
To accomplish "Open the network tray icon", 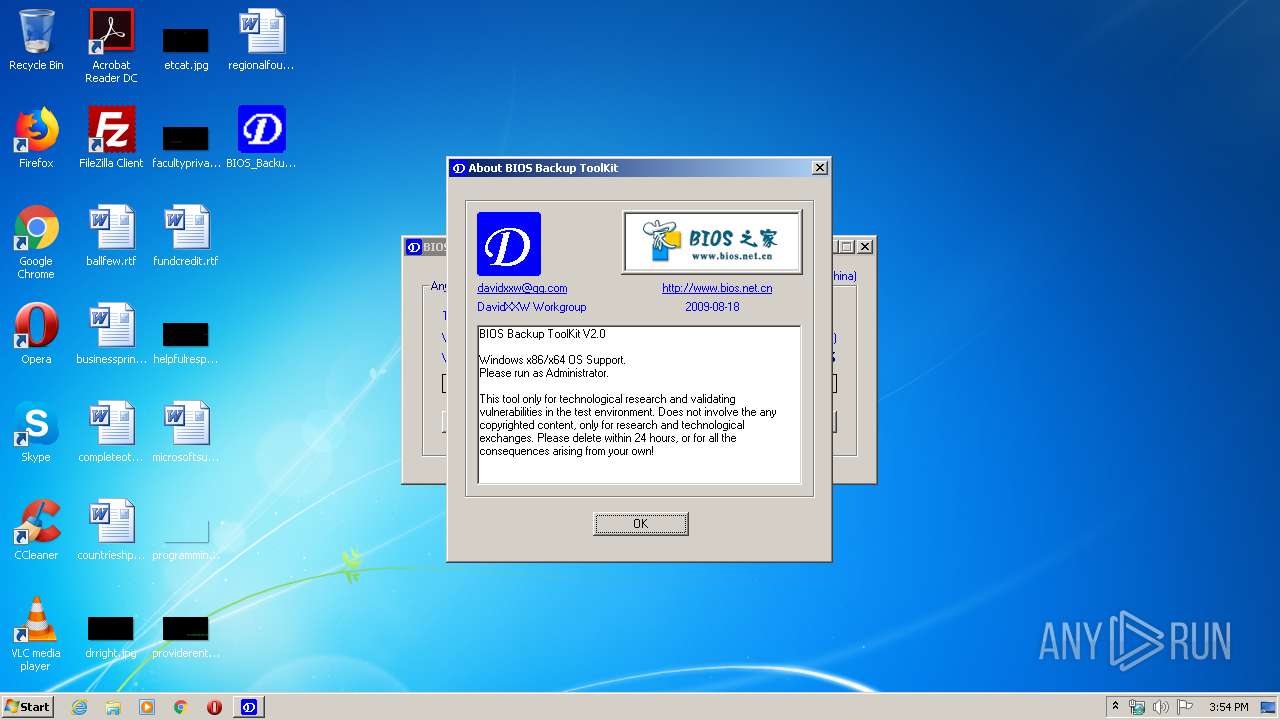I will pyautogui.click(x=1137, y=707).
